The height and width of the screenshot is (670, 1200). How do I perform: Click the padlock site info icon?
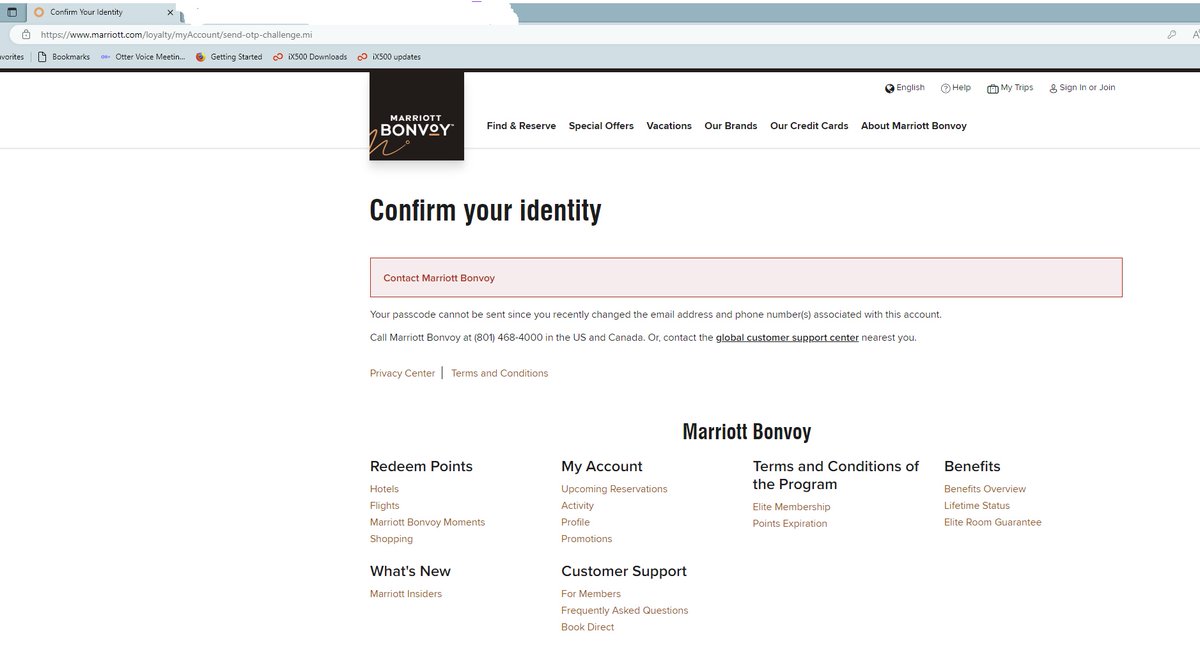coord(26,34)
